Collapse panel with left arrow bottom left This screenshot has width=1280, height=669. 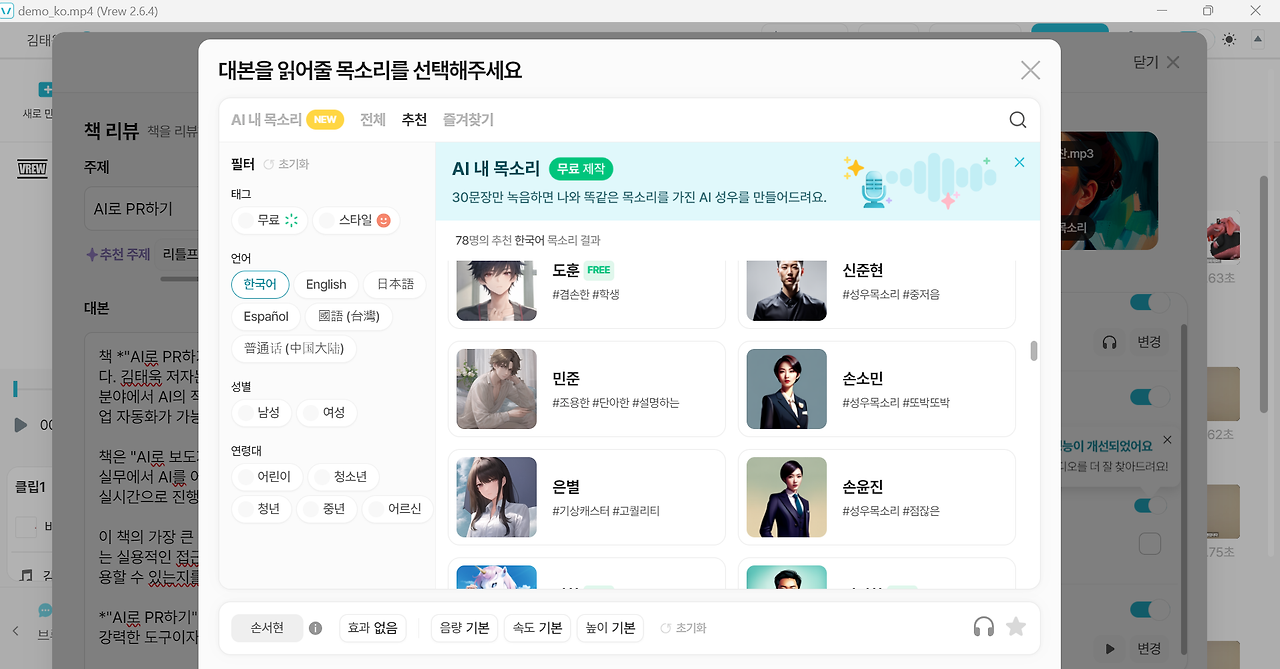(15, 631)
